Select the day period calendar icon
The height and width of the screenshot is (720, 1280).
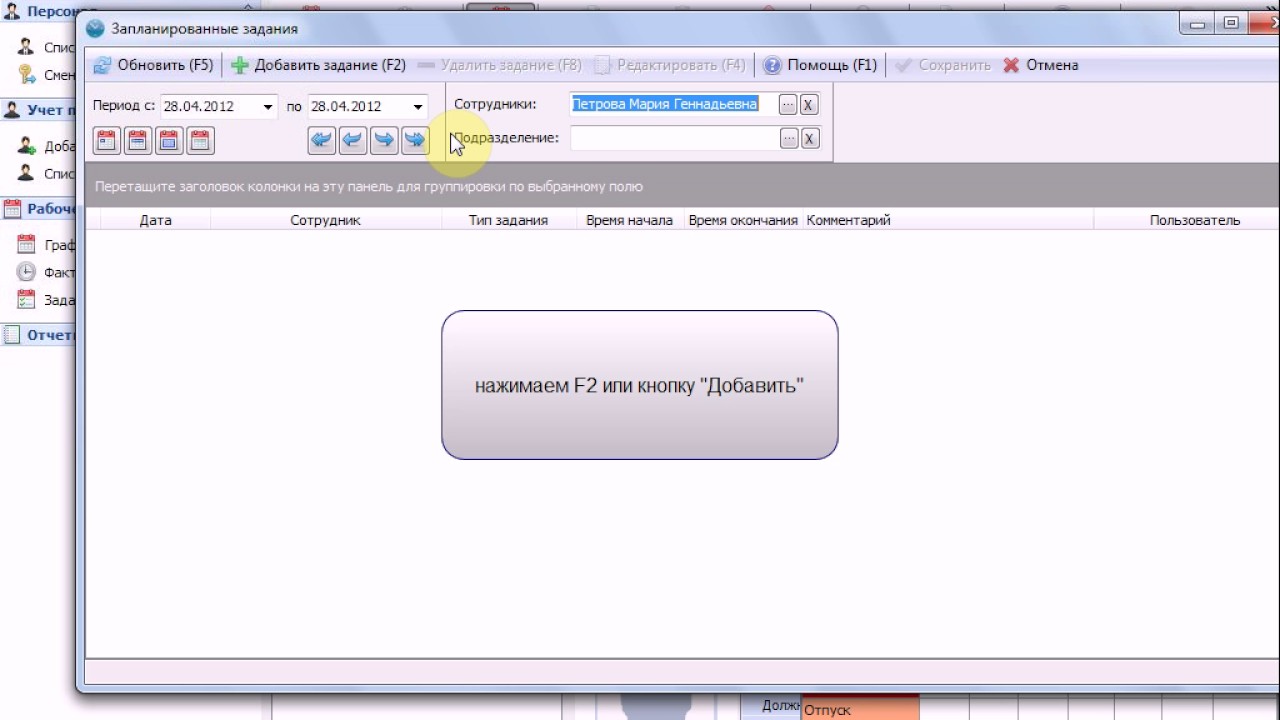[107, 141]
